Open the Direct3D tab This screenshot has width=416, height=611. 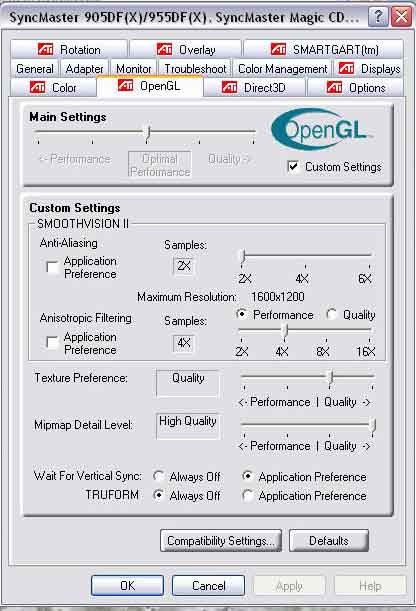click(255, 87)
